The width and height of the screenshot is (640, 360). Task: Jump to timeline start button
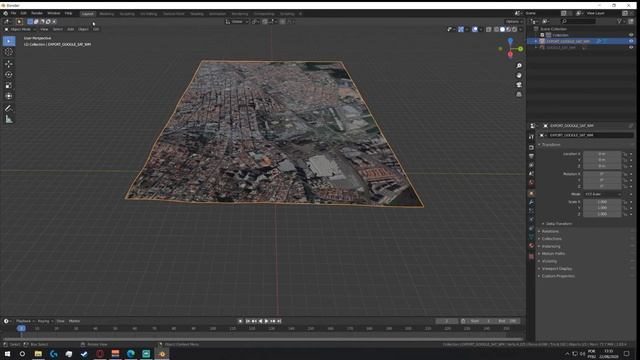point(248,321)
